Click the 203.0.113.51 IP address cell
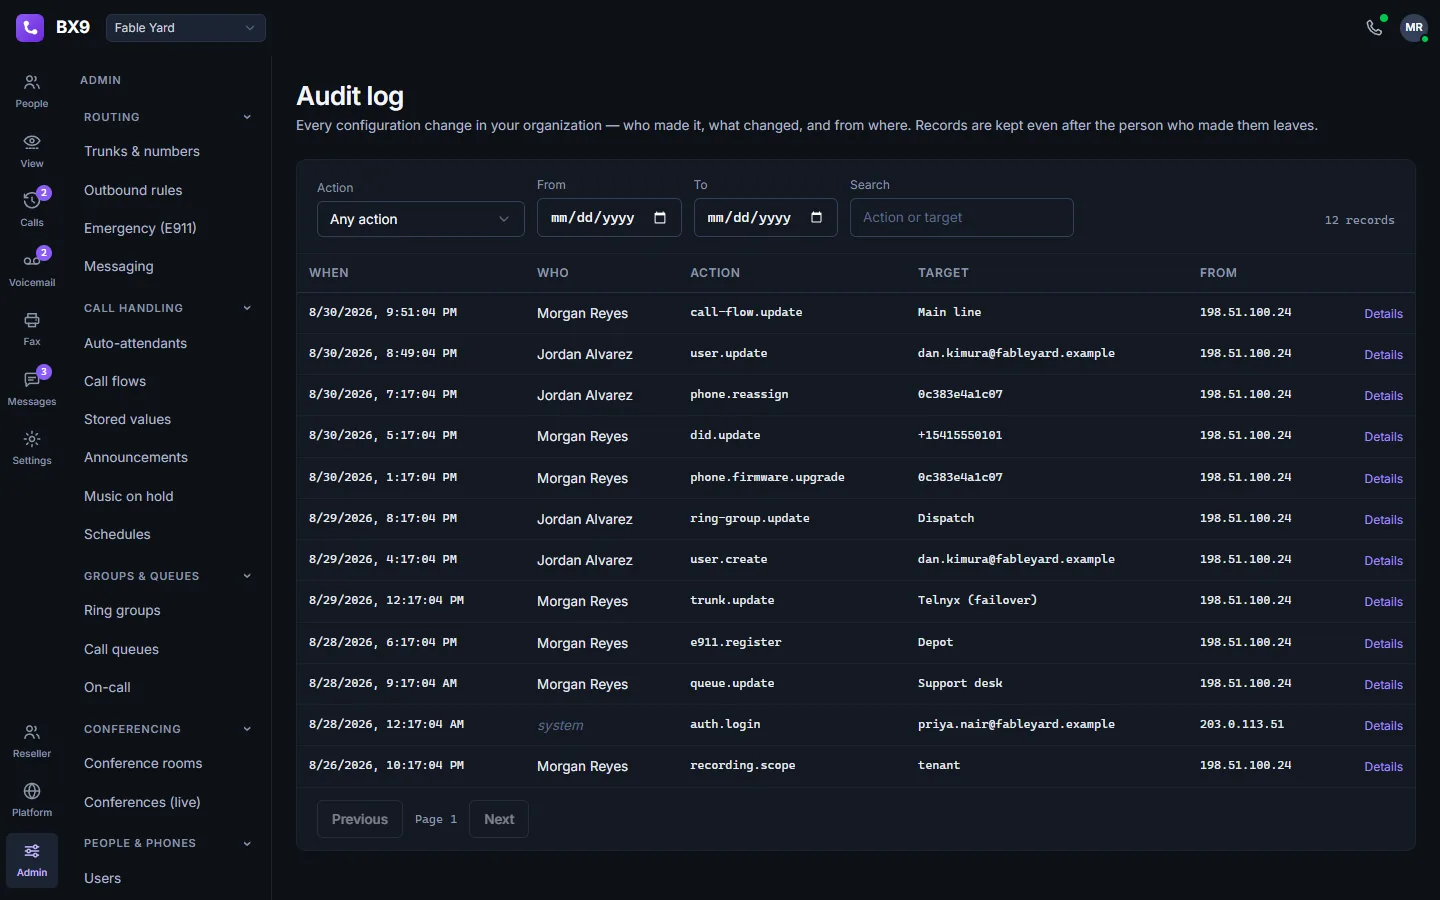The height and width of the screenshot is (900, 1440). 1242,725
